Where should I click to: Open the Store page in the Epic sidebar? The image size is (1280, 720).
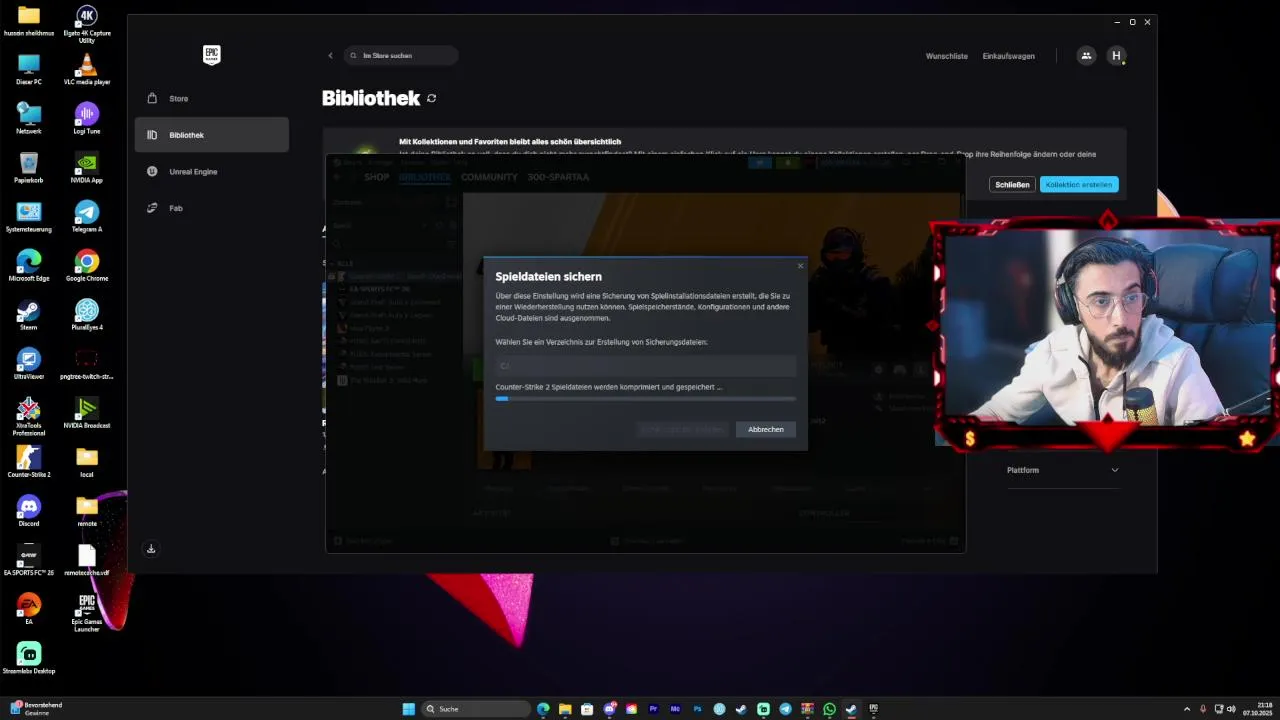pos(212,98)
